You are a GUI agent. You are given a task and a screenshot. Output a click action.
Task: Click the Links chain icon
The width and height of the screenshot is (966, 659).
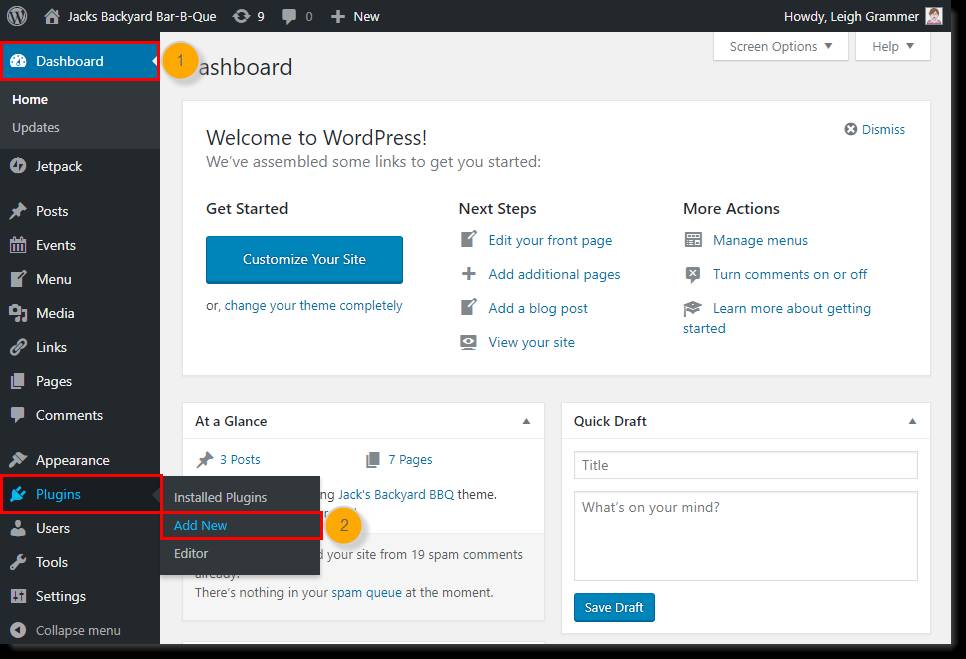(x=18, y=347)
